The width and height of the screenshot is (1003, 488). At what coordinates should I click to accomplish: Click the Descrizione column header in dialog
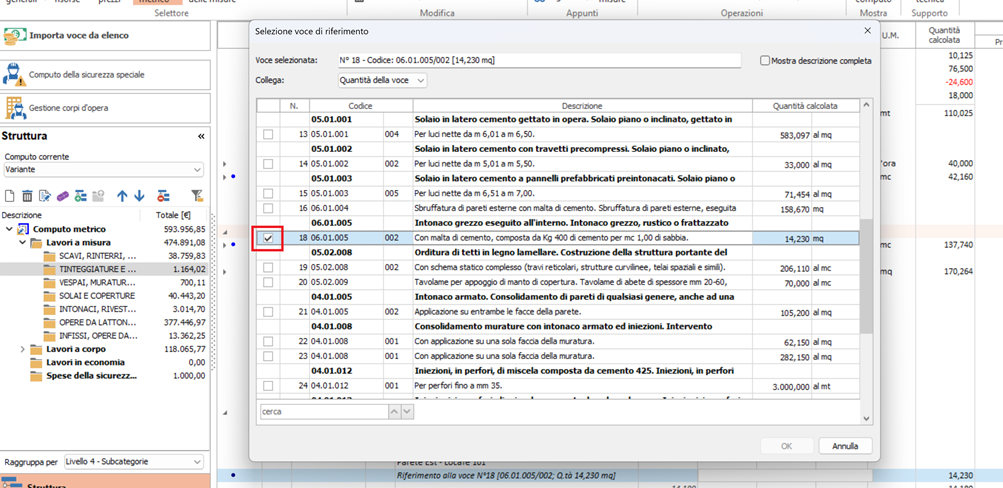(x=582, y=106)
